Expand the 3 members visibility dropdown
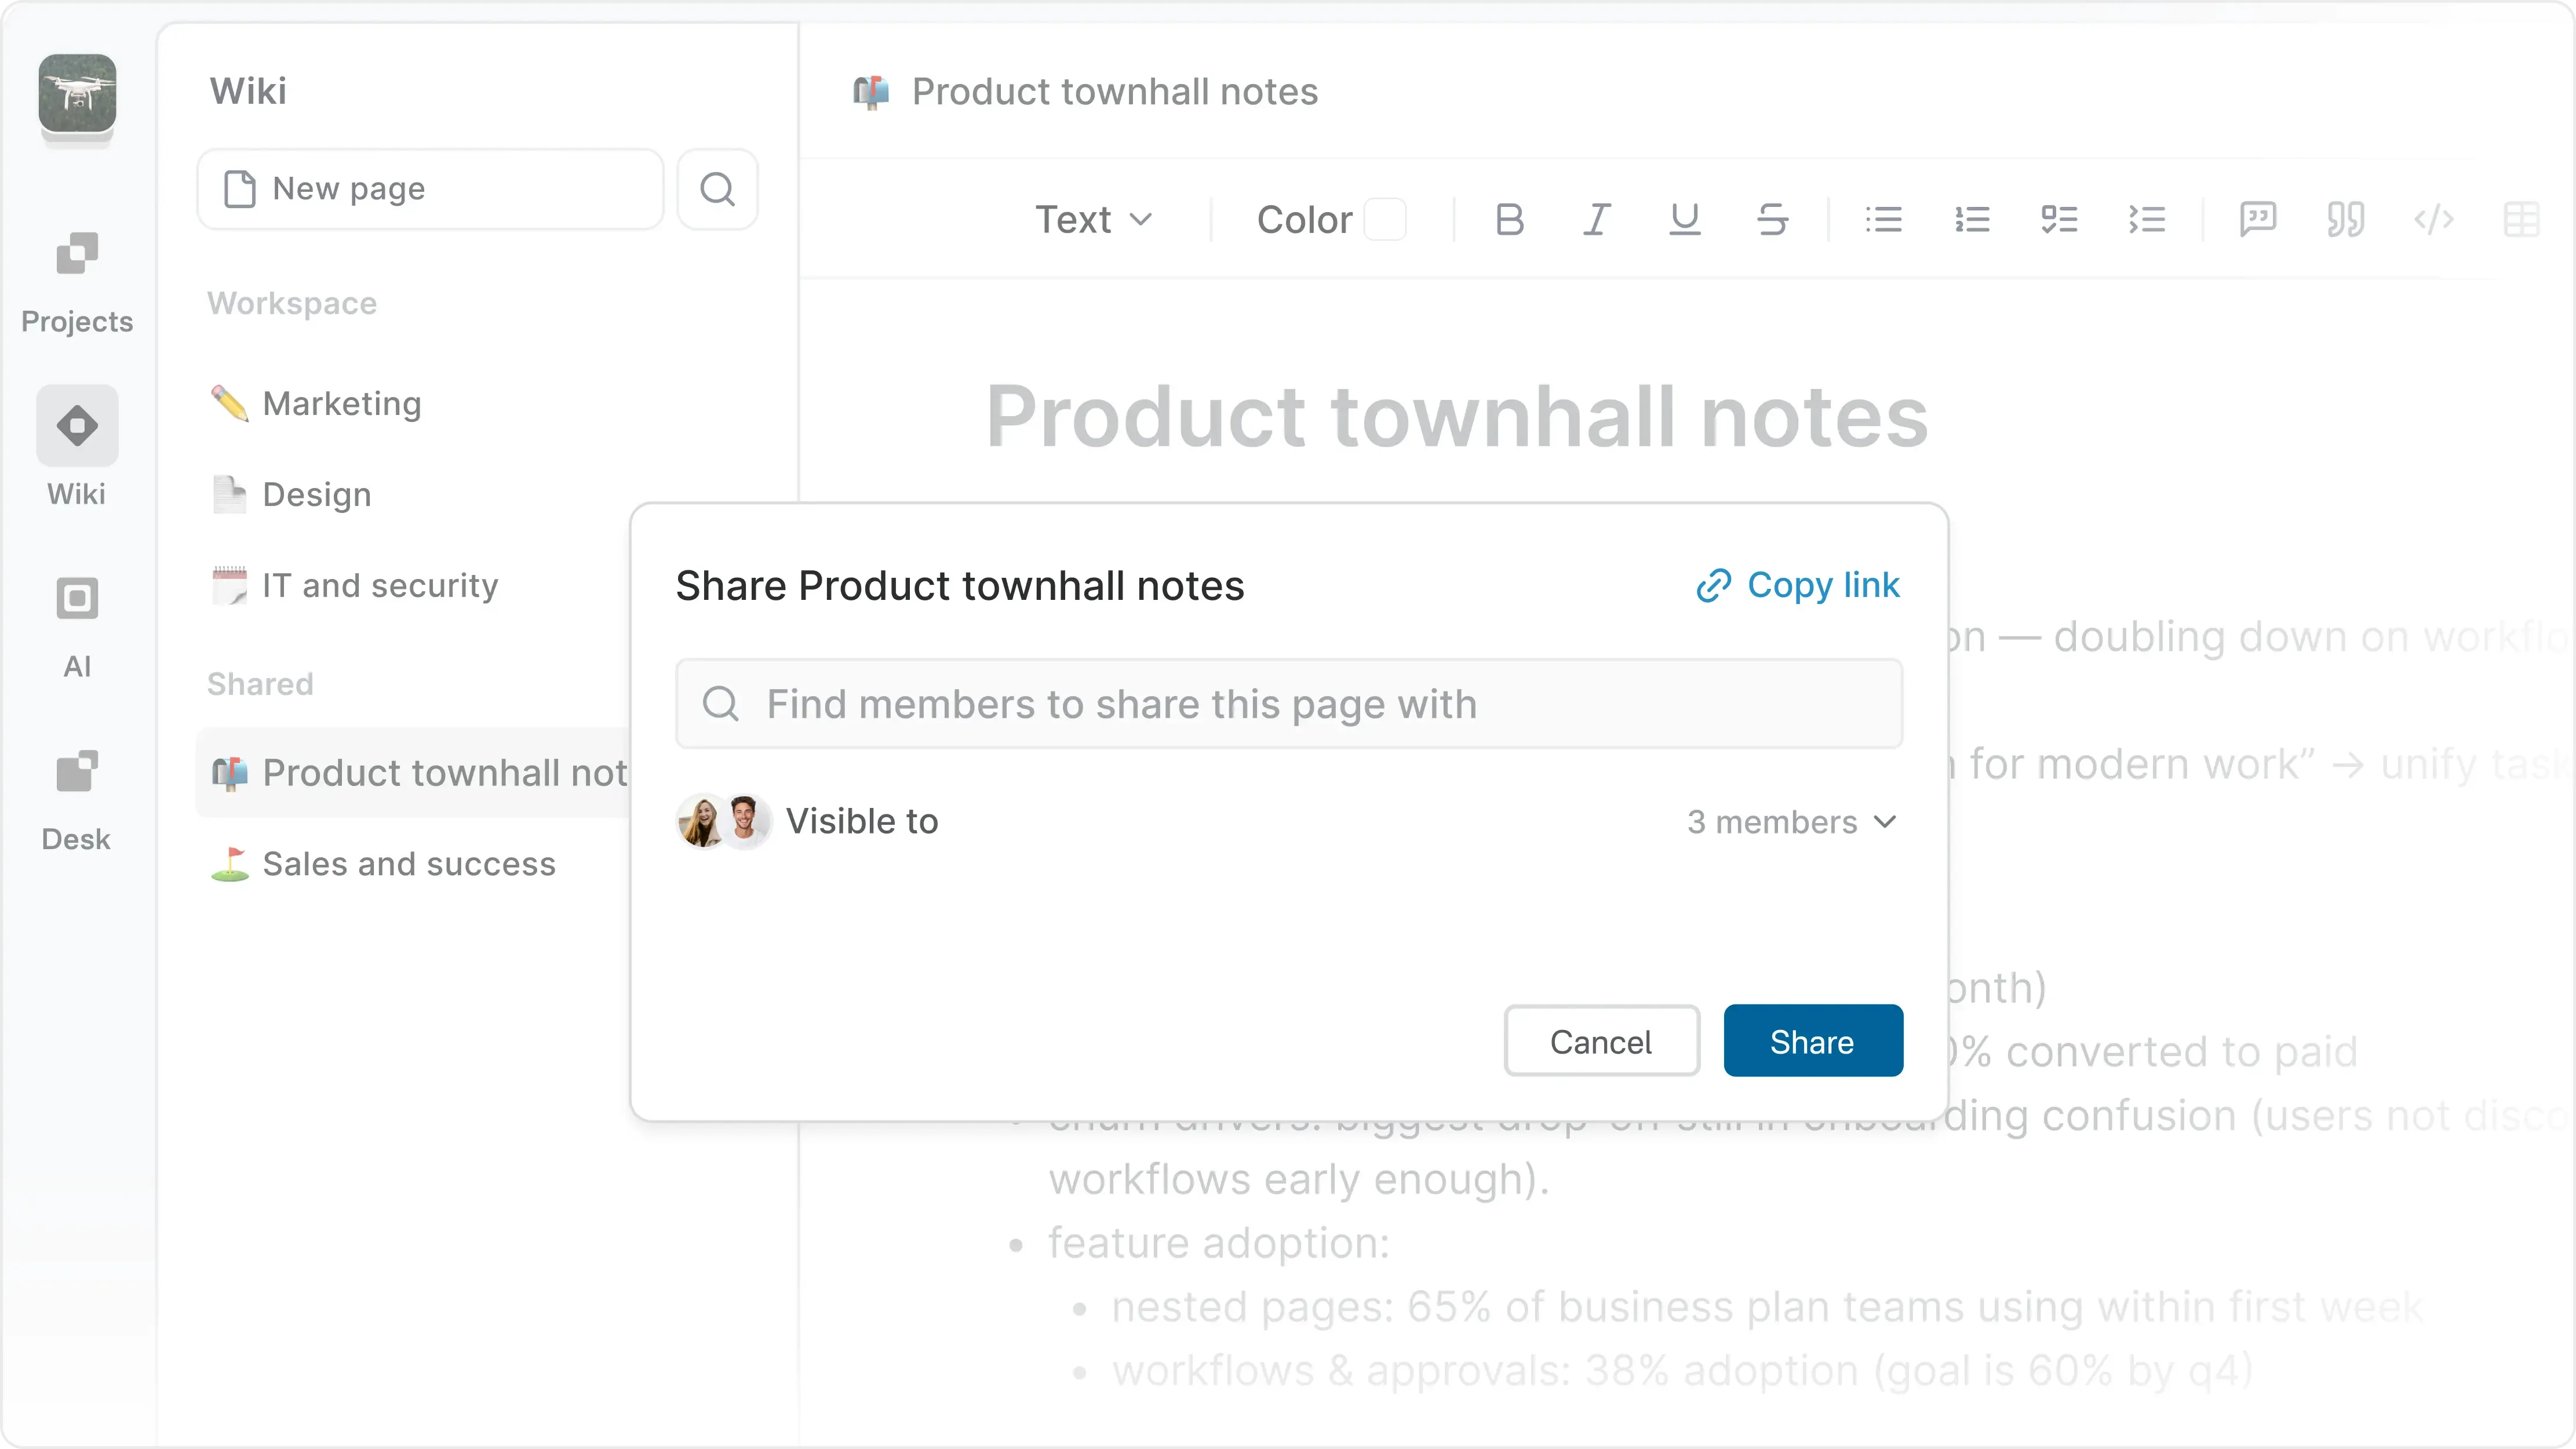Image resolution: width=2576 pixels, height=1449 pixels. coord(1791,822)
